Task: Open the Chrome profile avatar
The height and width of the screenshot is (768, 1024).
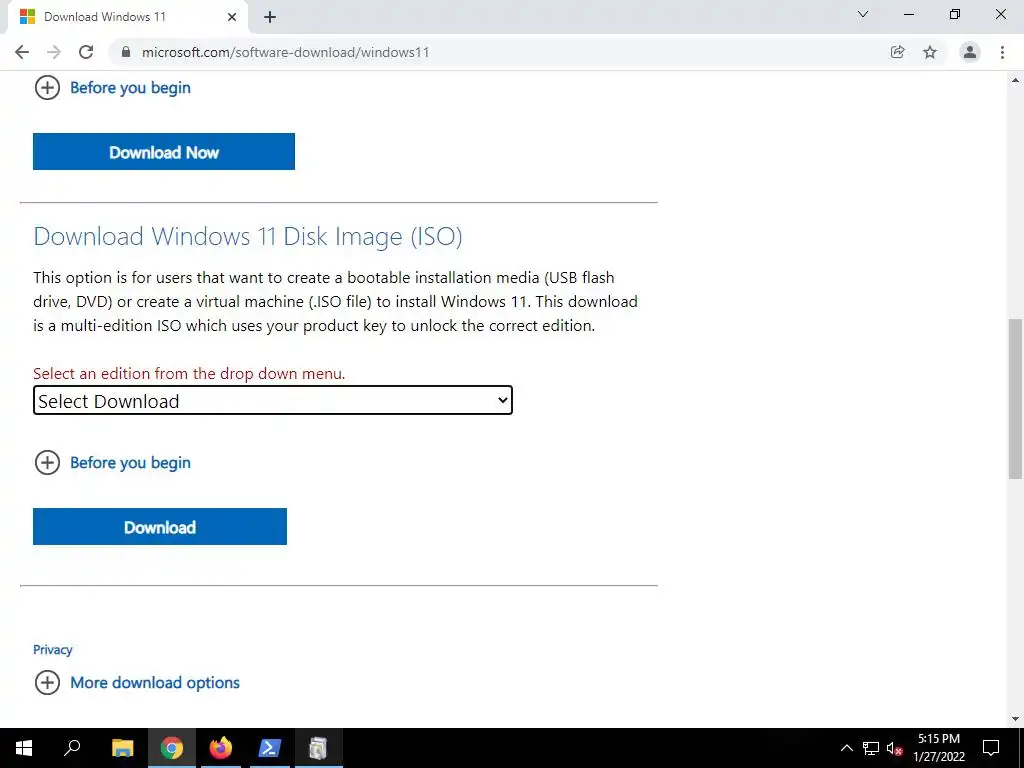Action: click(x=970, y=52)
